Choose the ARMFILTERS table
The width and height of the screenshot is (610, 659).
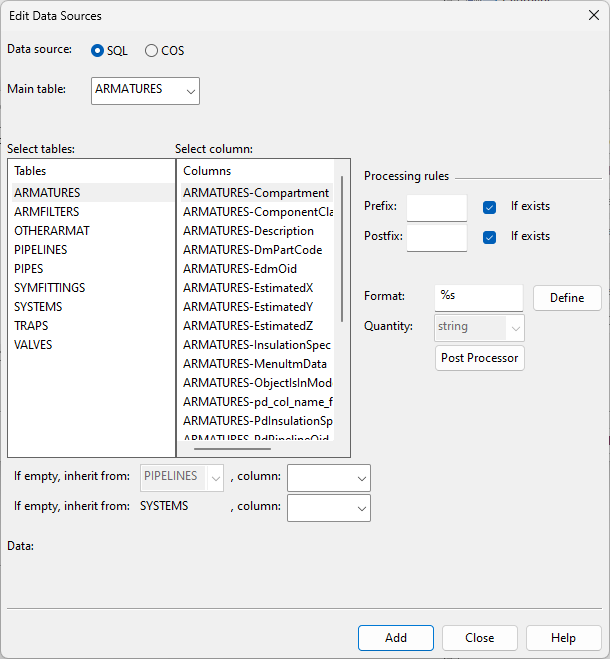[46, 212]
